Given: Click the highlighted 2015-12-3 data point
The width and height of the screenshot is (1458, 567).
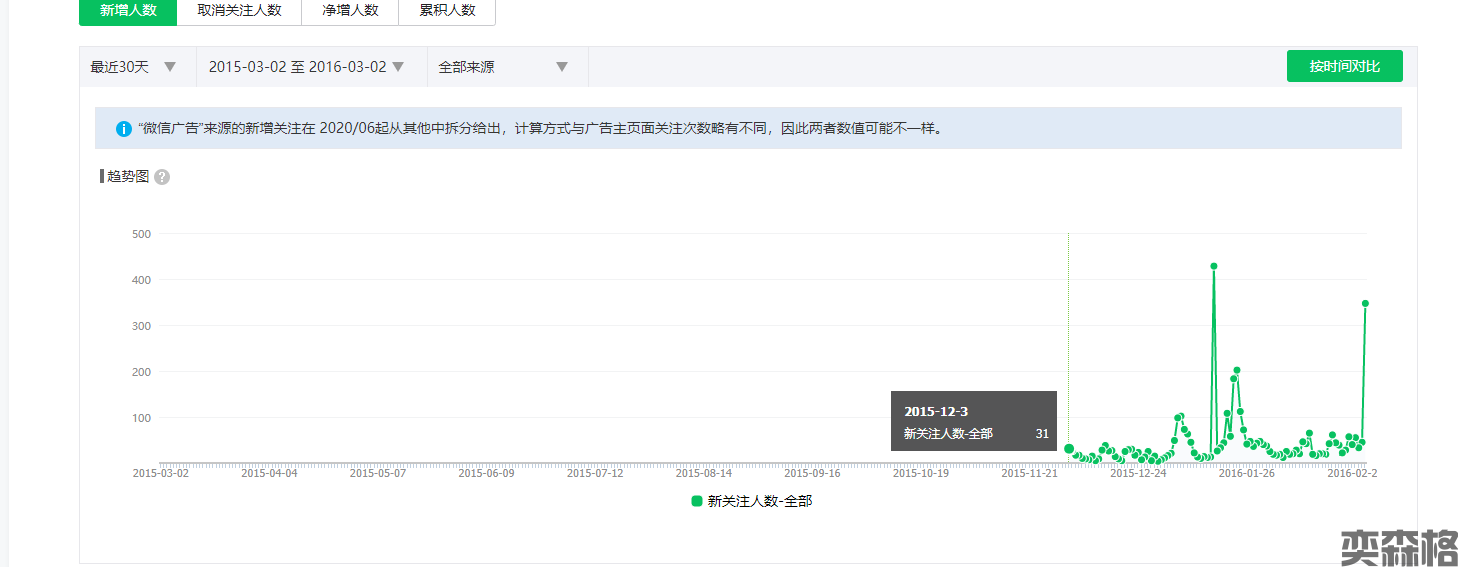Looking at the screenshot, I should [x=1069, y=449].
